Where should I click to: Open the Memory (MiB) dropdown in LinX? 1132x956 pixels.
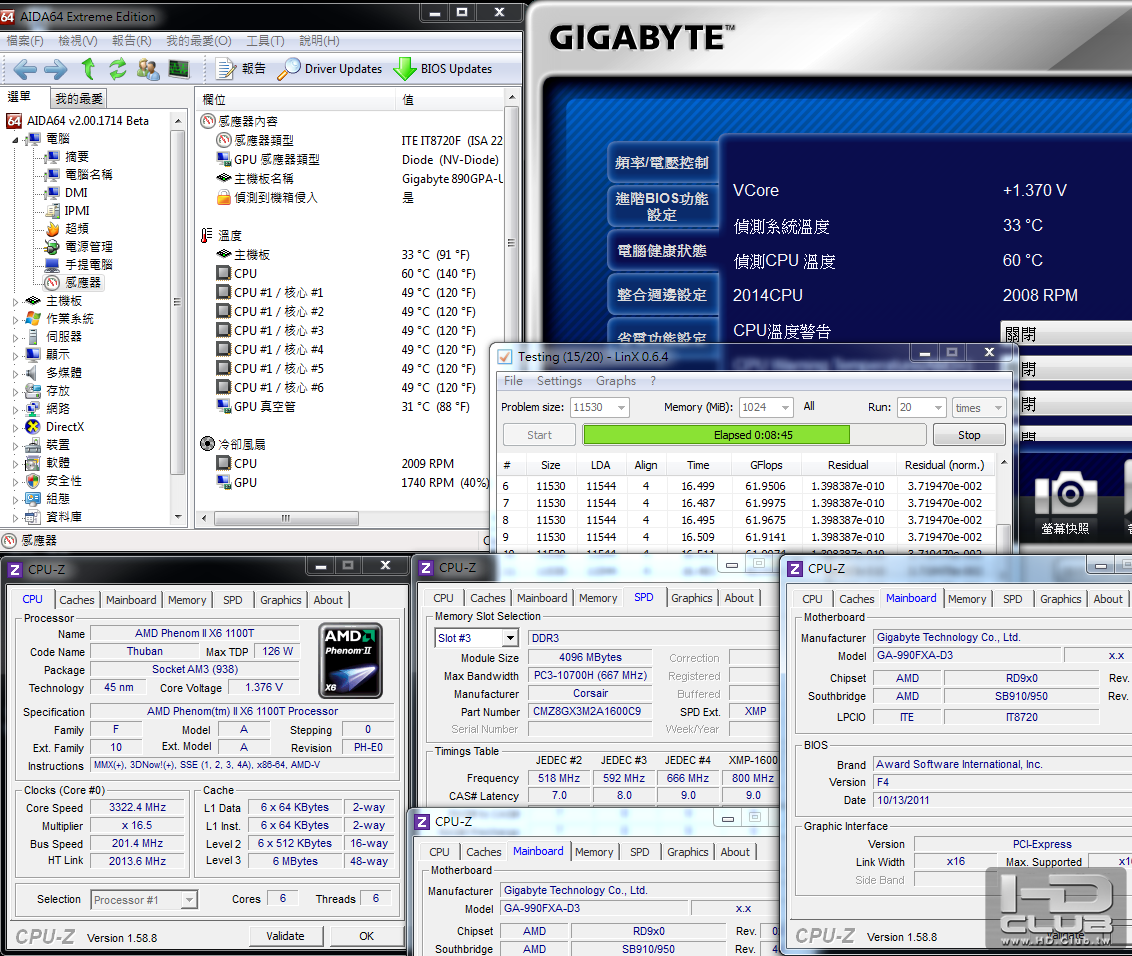click(785, 407)
